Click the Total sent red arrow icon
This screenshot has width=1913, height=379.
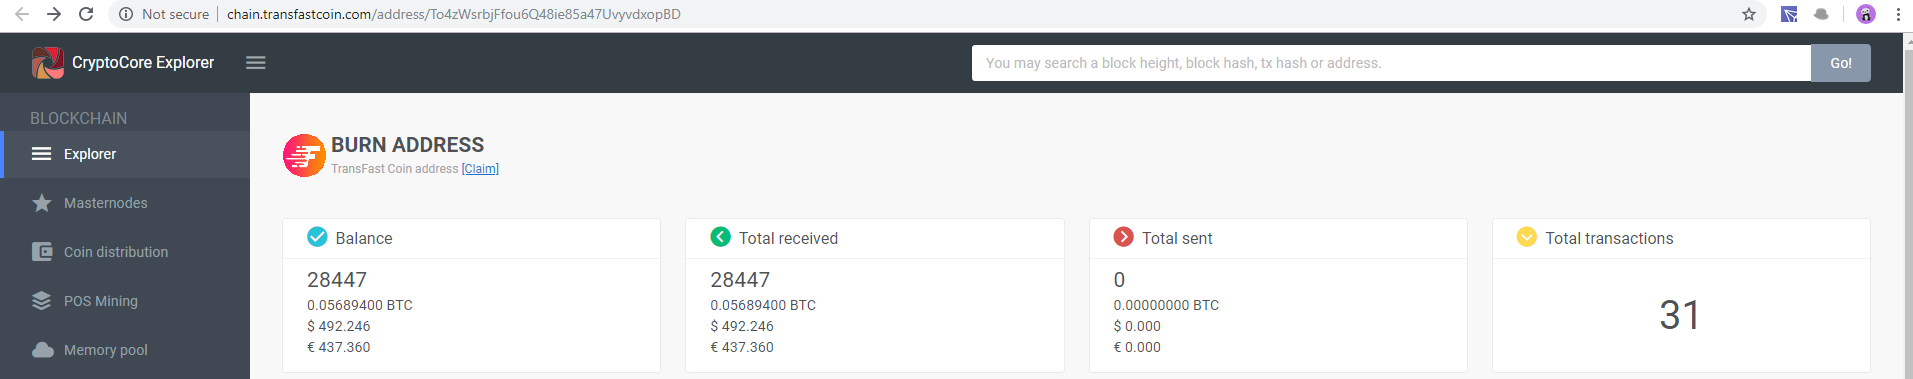[1124, 237]
